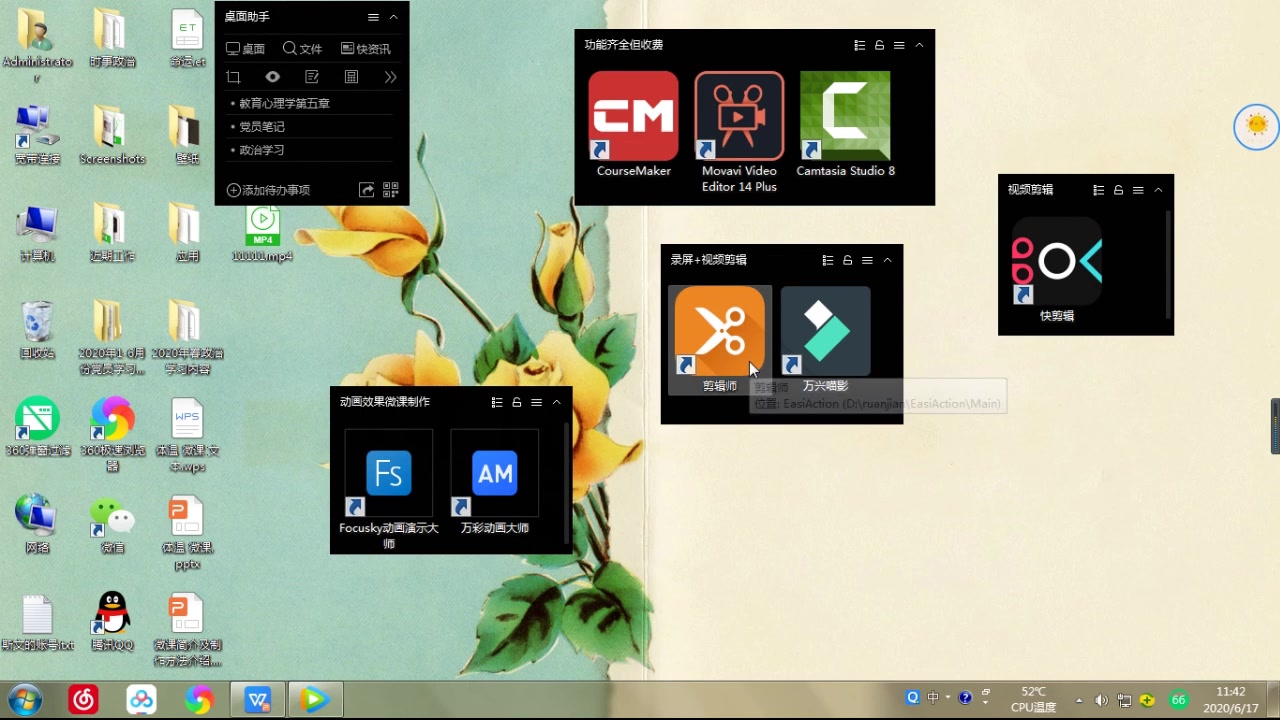Change list view in 录屏+视频剪辑 group
The width and height of the screenshot is (1280, 720).
[827, 260]
